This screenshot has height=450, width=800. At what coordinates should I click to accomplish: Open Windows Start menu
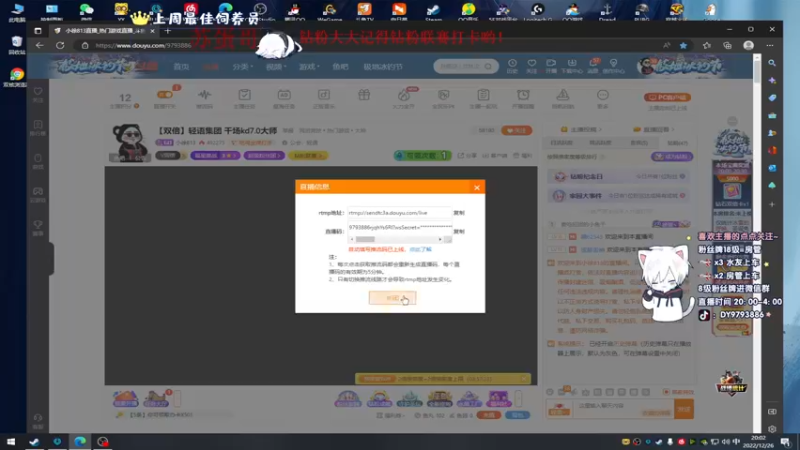point(11,441)
